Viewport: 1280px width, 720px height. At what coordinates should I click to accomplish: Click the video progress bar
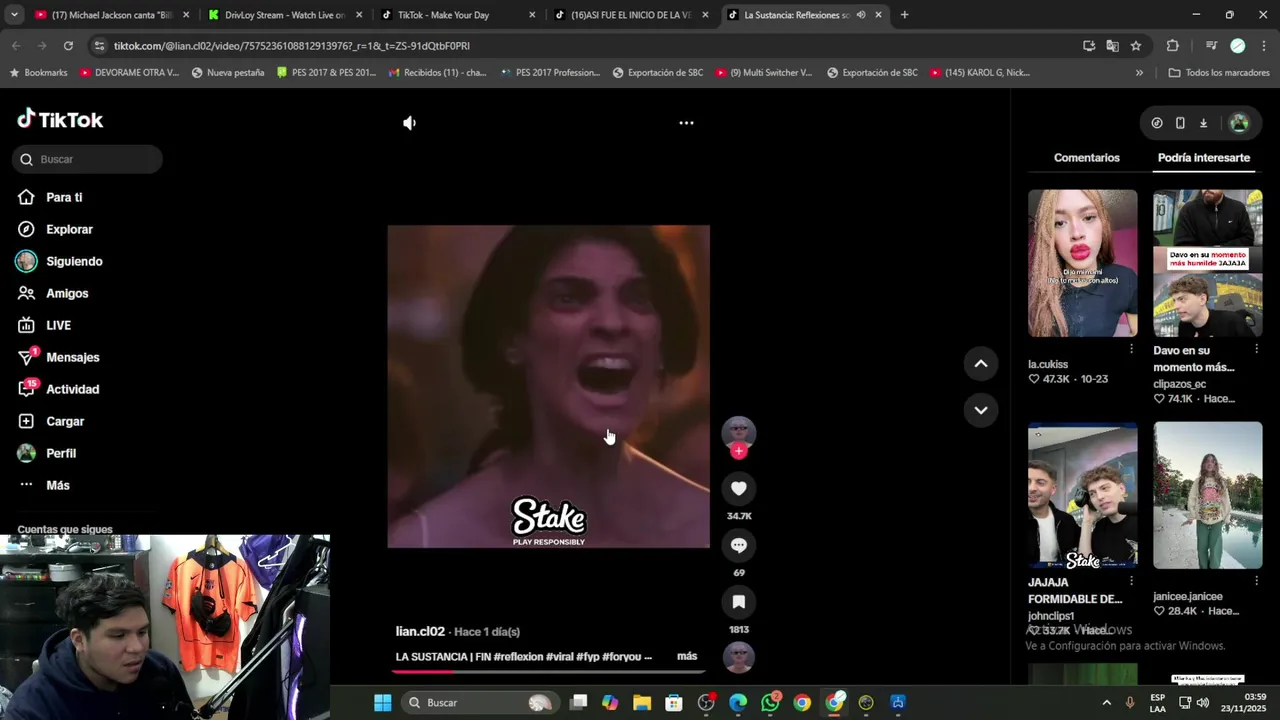(548, 671)
